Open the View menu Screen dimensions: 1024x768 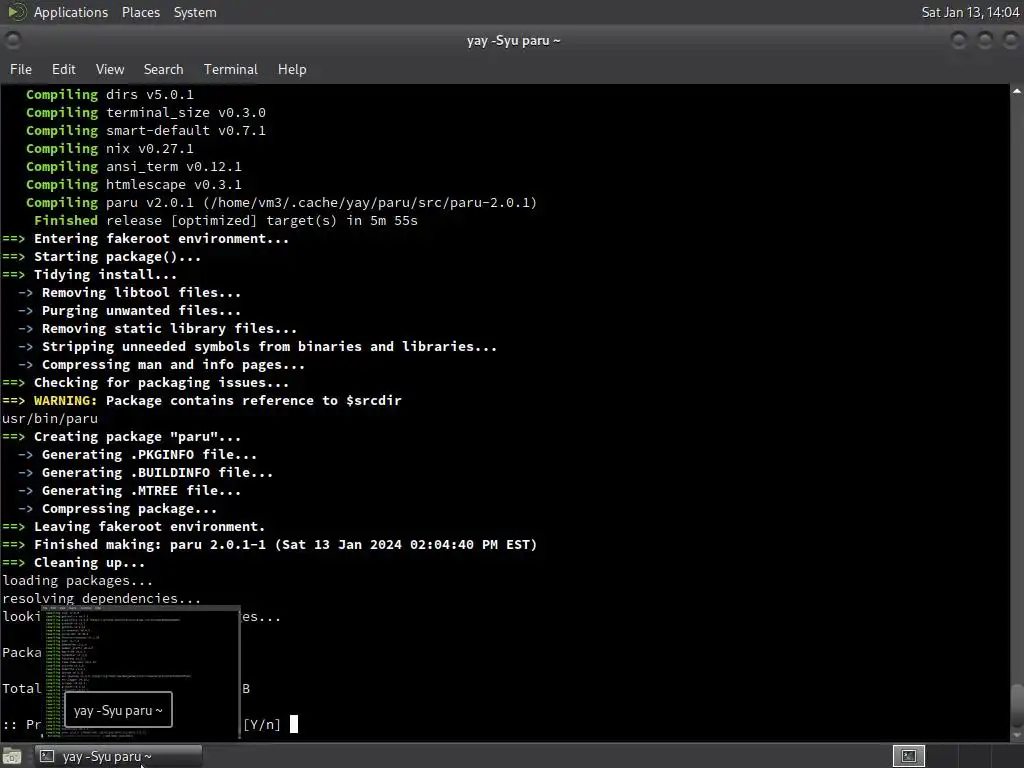(110, 69)
